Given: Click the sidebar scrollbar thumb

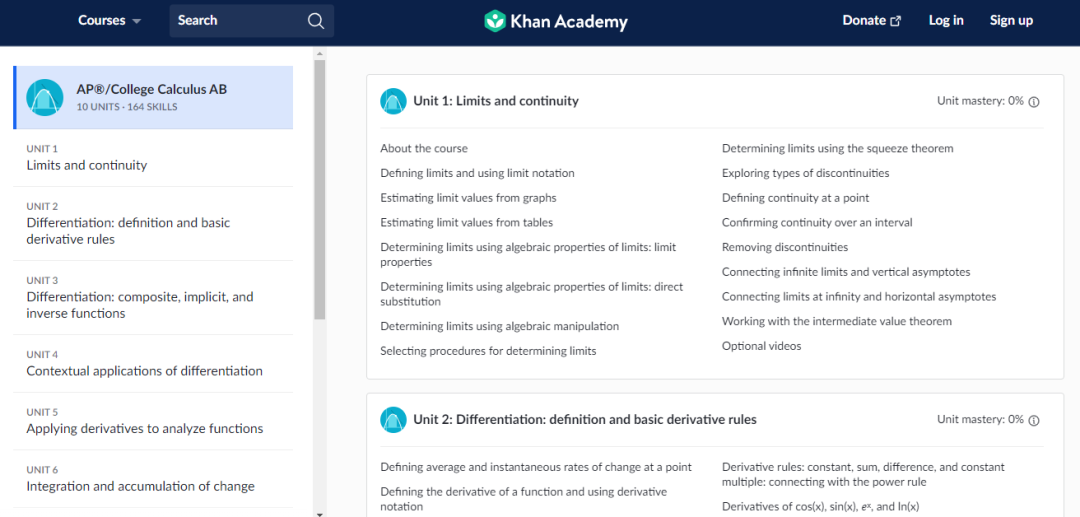Looking at the screenshot, I should pos(319,189).
